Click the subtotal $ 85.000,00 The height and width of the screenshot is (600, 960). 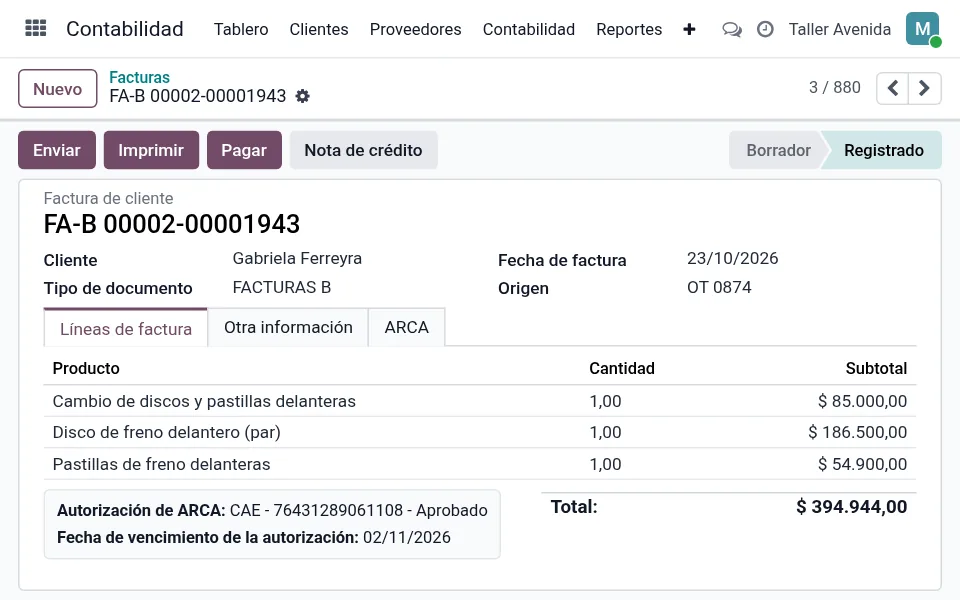862,401
